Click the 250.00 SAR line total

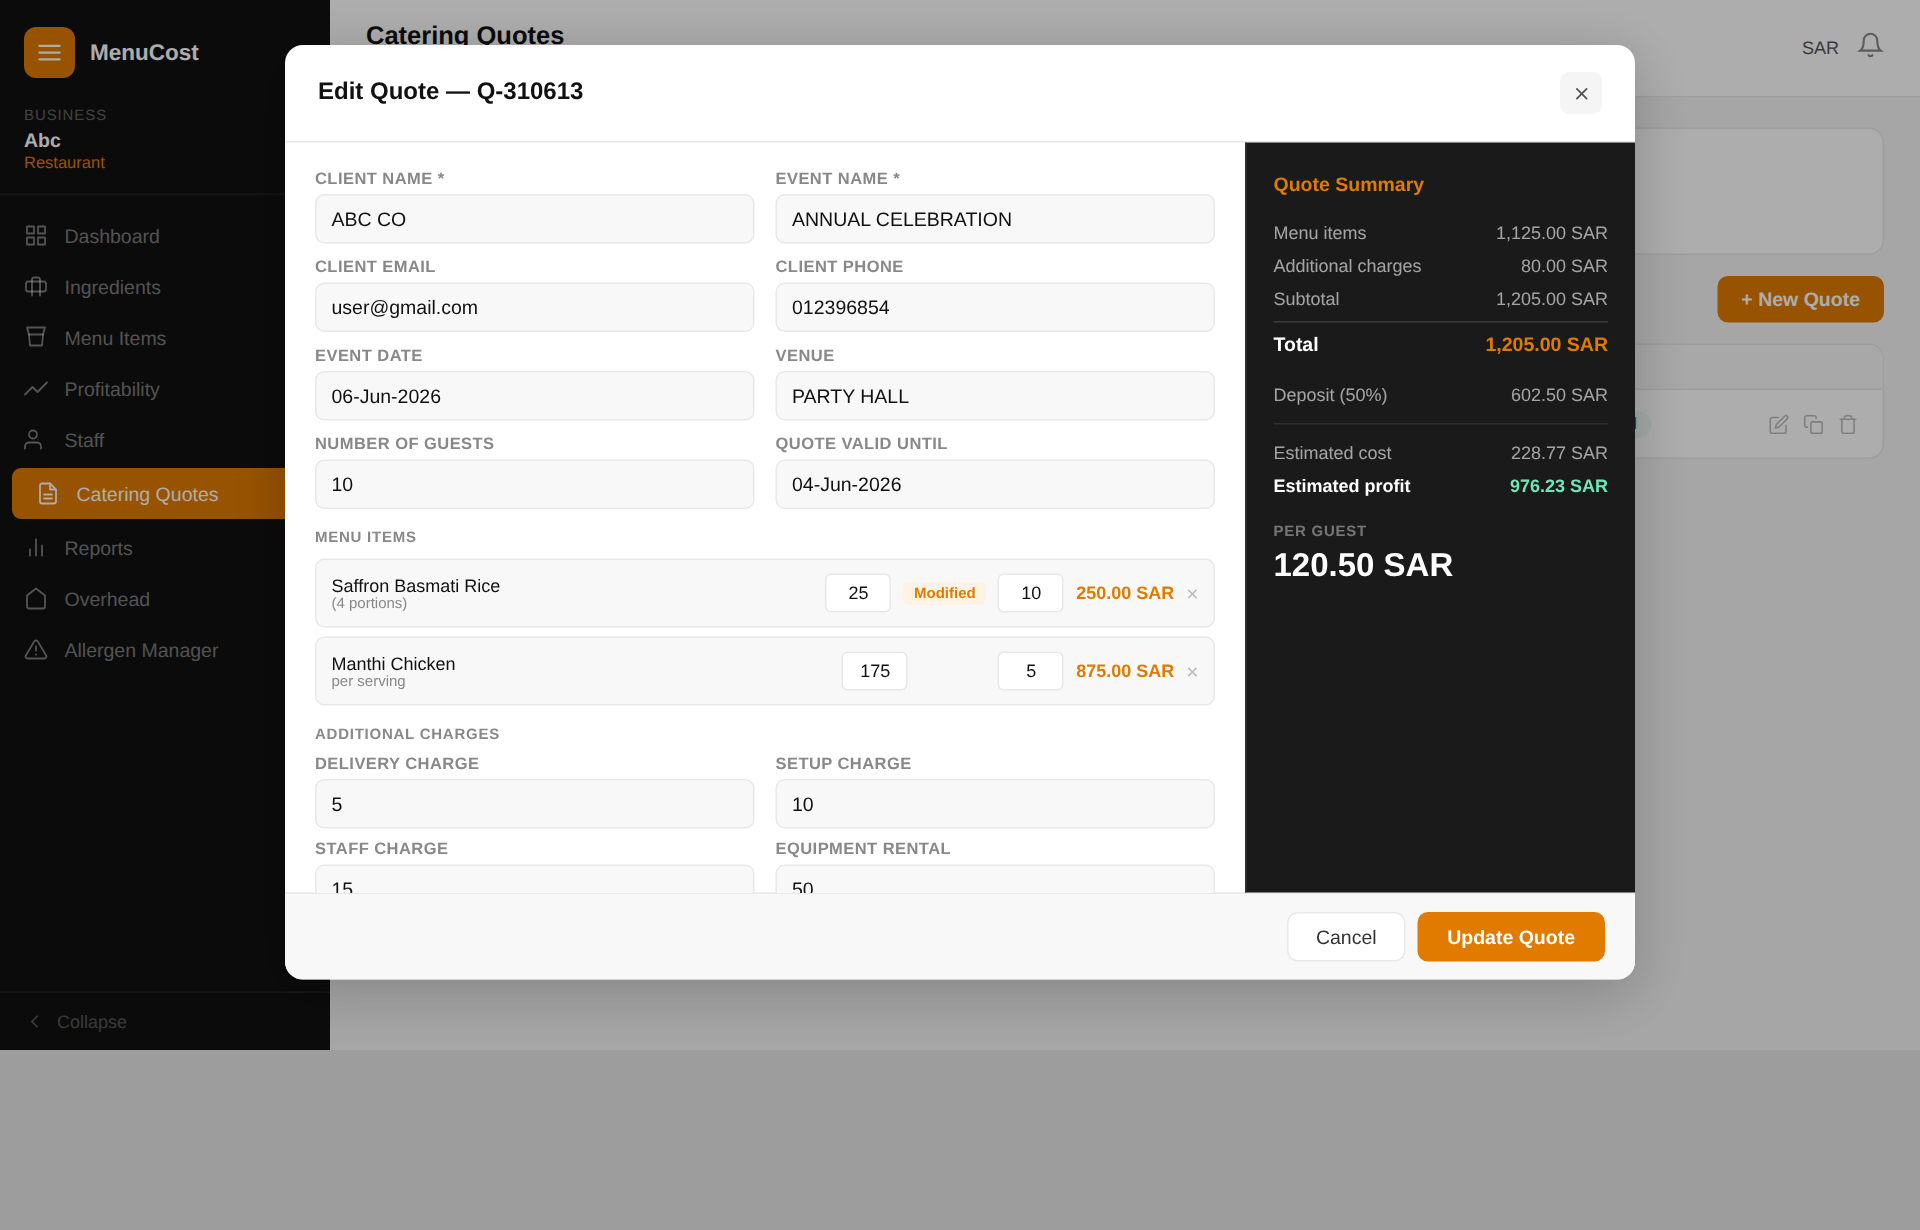click(x=1124, y=593)
